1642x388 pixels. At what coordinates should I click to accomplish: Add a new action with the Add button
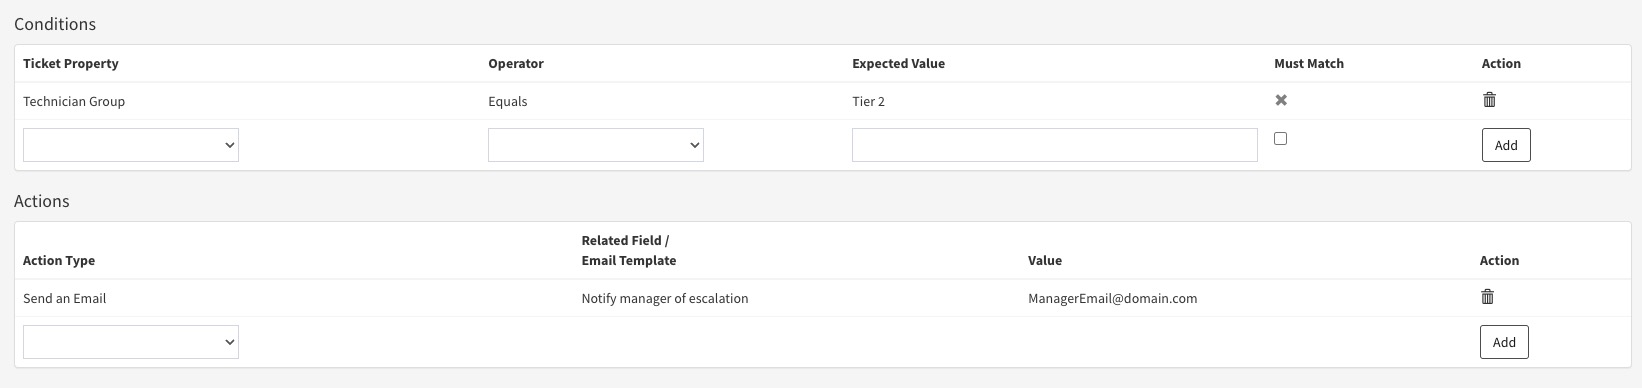tap(1504, 342)
